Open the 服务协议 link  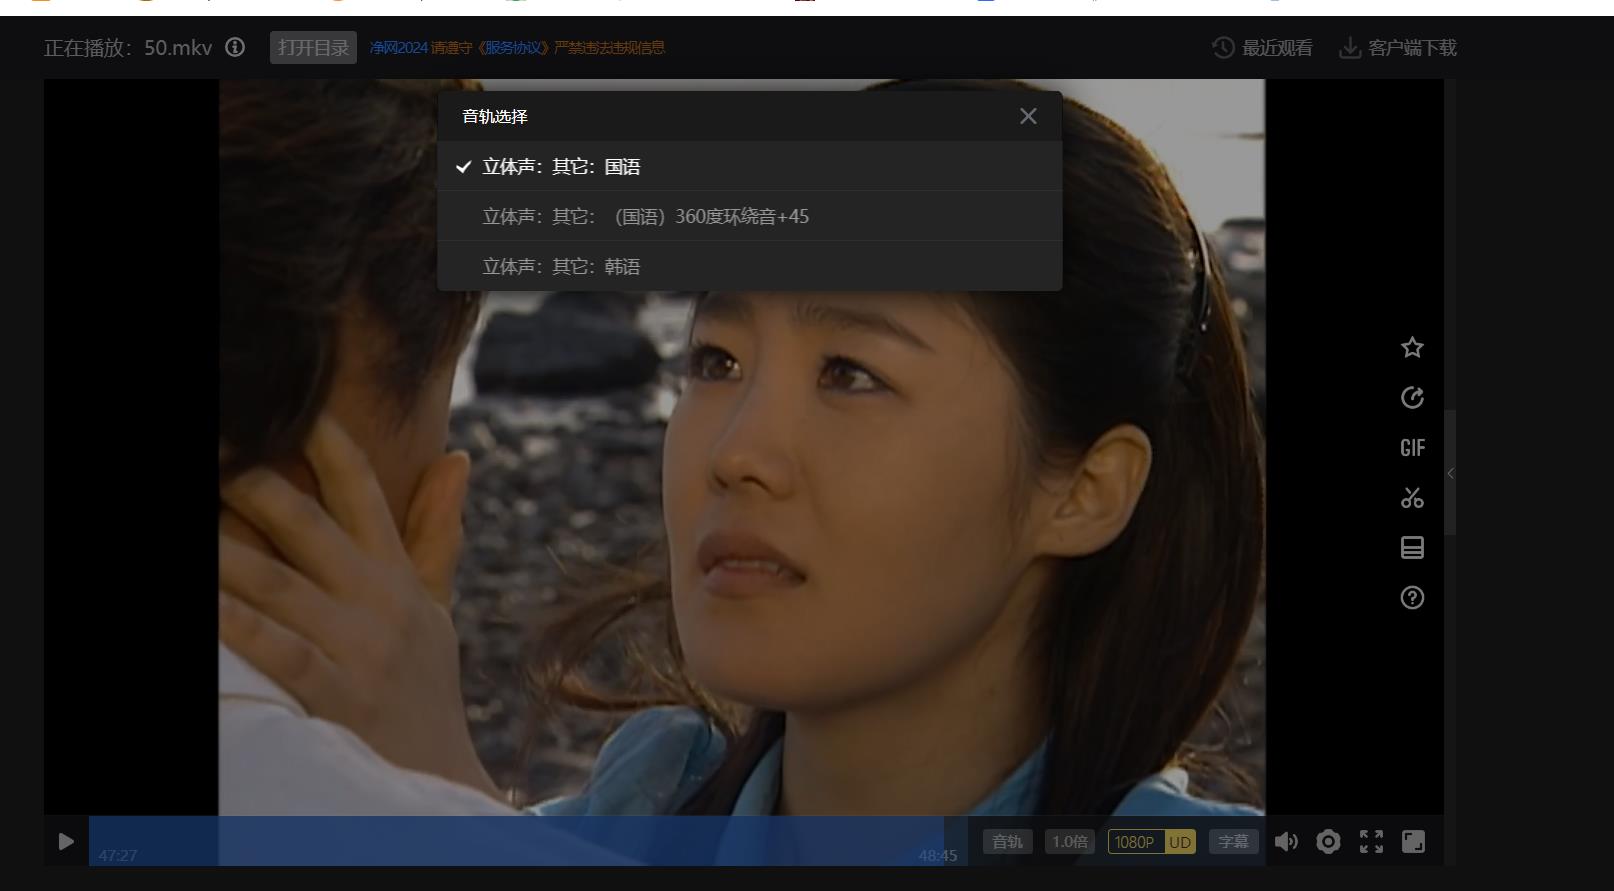(515, 47)
